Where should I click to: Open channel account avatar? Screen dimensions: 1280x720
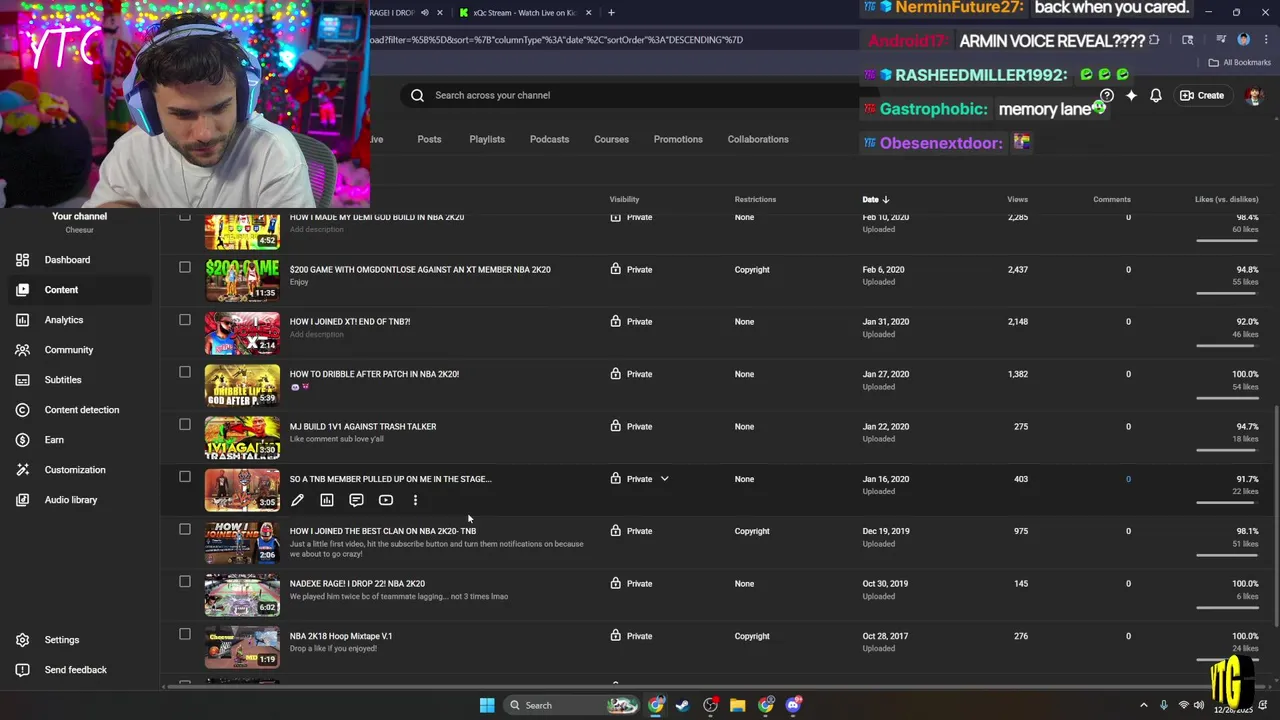(1254, 95)
